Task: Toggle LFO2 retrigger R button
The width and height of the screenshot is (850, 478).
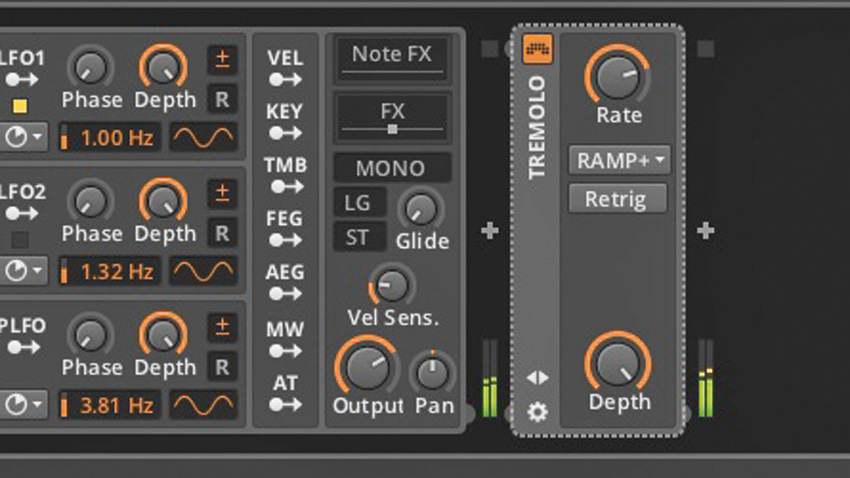Action: [x=222, y=233]
